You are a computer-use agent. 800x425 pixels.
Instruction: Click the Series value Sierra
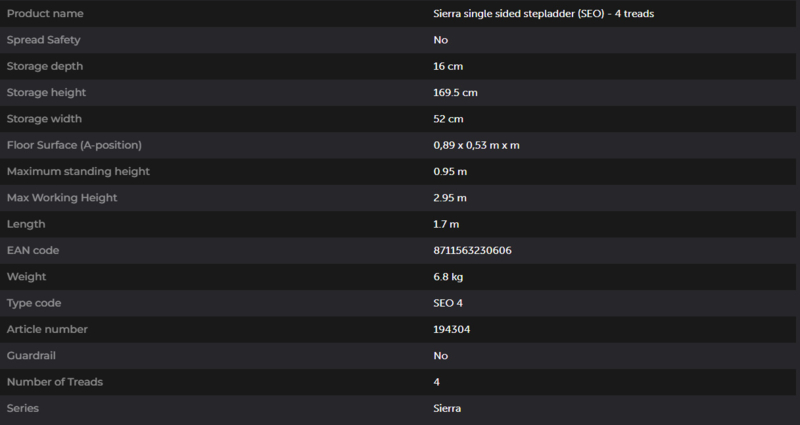pos(447,408)
